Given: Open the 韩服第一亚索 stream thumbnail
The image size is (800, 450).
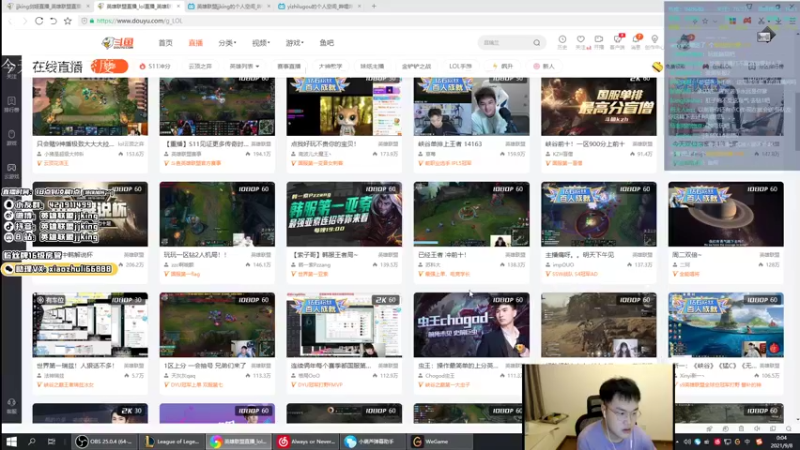Looking at the screenshot, I should tap(344, 214).
